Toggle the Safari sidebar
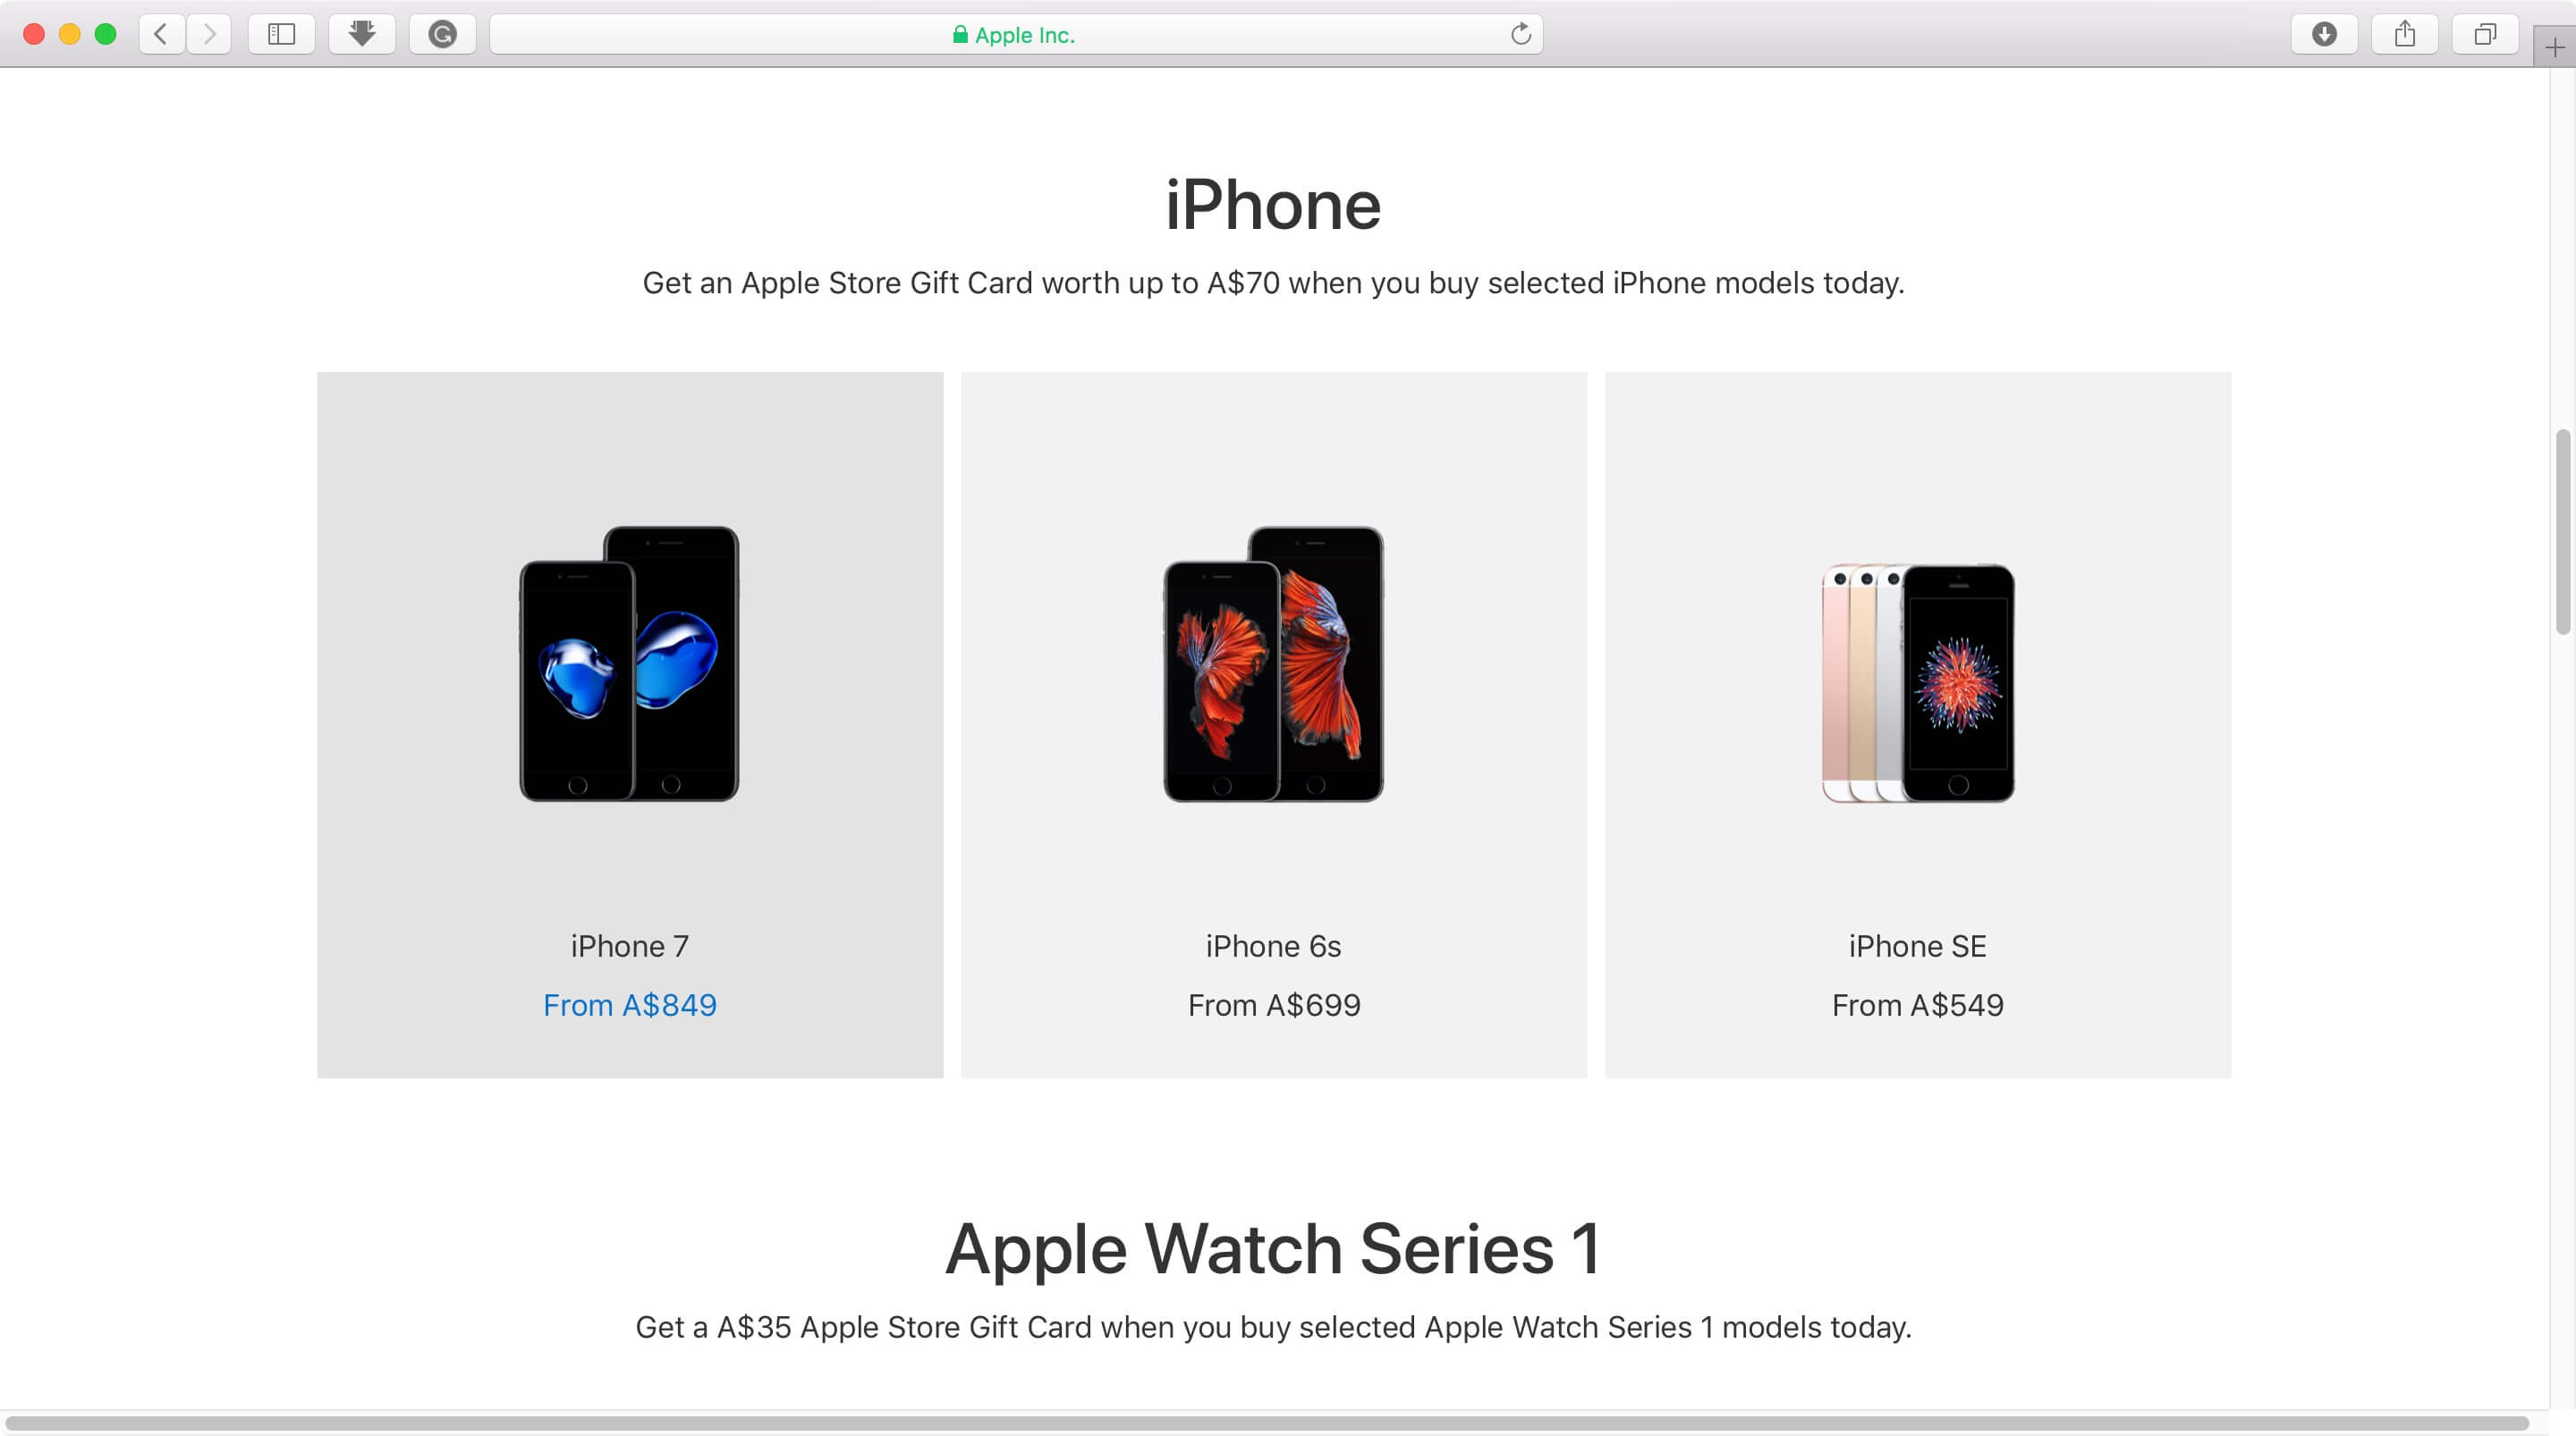The width and height of the screenshot is (2576, 1436). pos(282,34)
